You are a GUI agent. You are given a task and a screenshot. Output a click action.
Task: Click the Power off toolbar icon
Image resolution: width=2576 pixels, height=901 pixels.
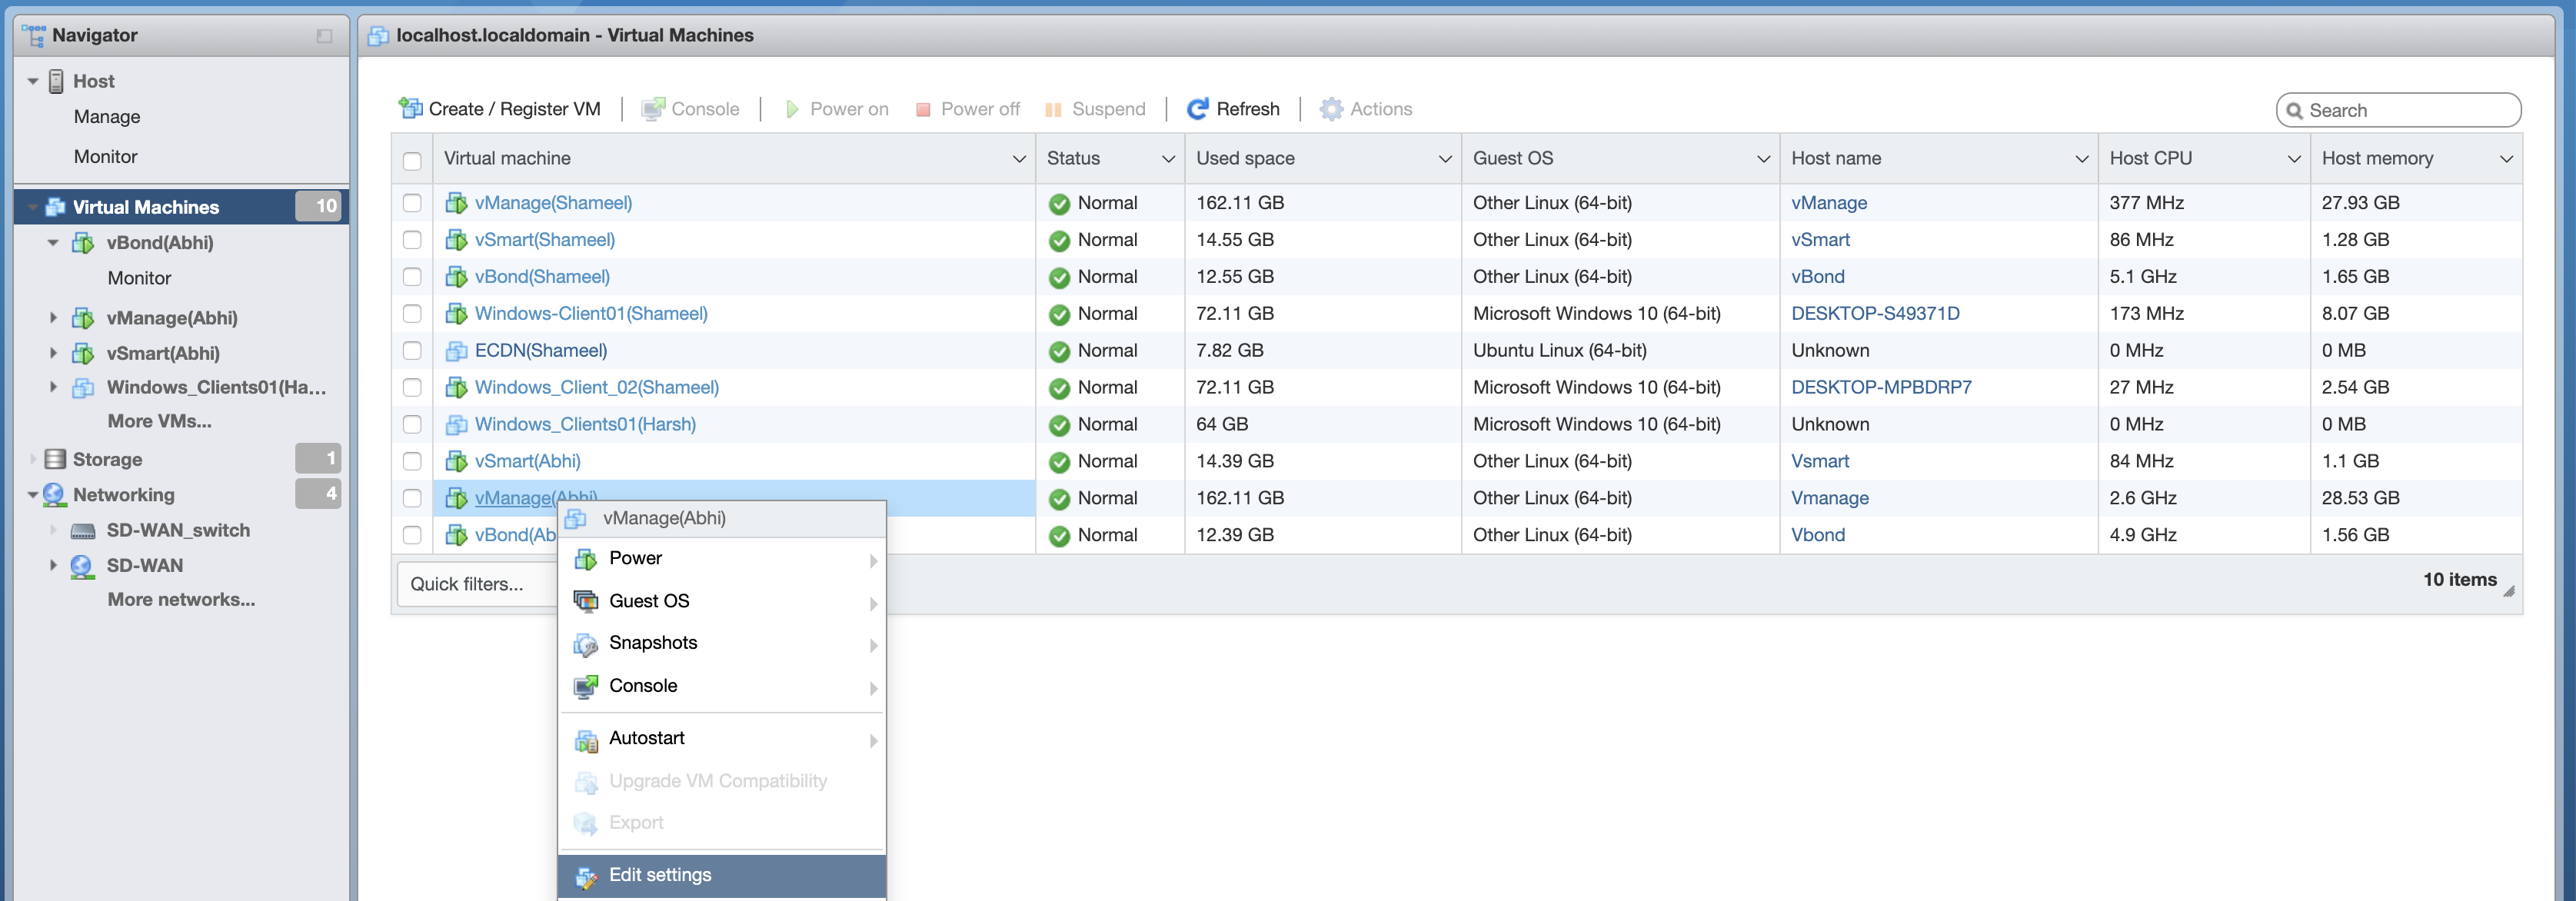coord(925,108)
